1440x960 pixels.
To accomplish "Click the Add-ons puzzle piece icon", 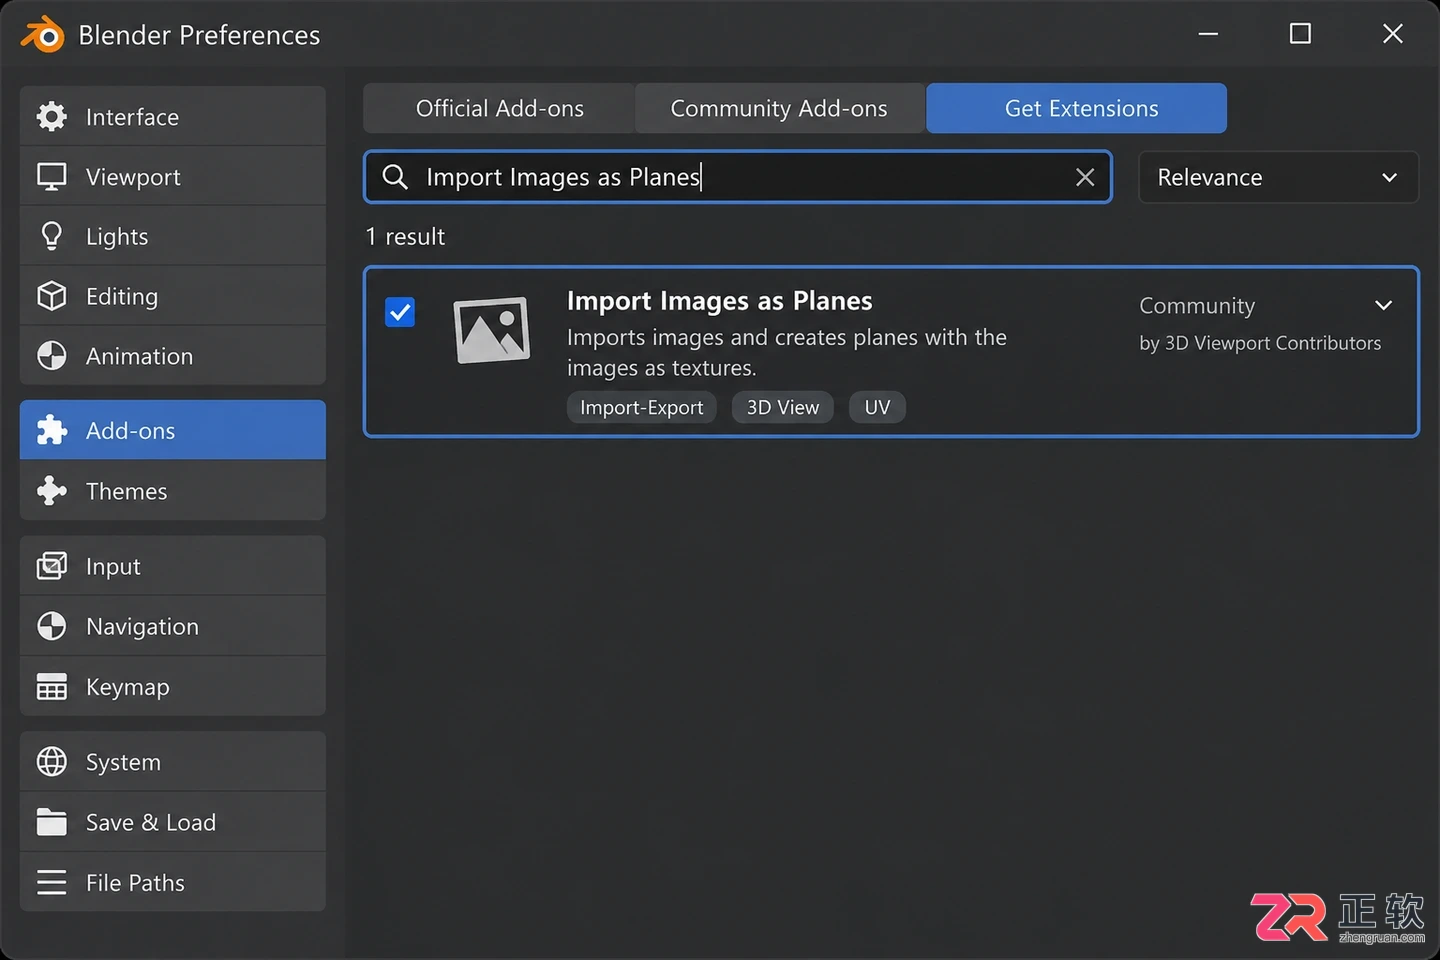I will tap(51, 430).
